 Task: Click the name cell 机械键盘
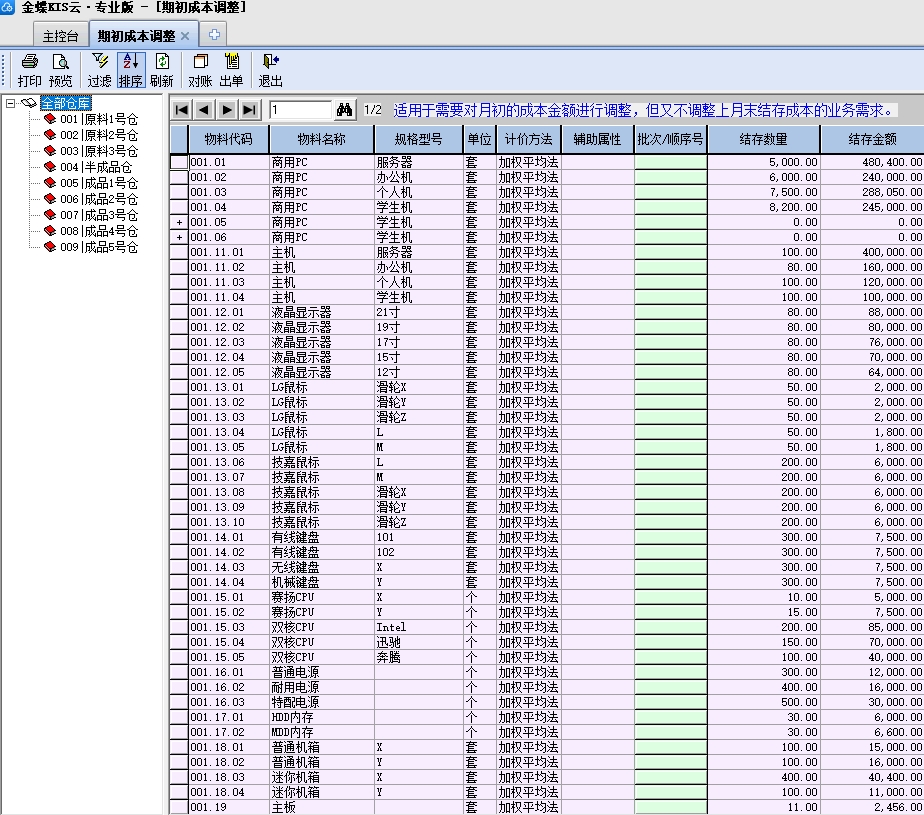point(322,582)
